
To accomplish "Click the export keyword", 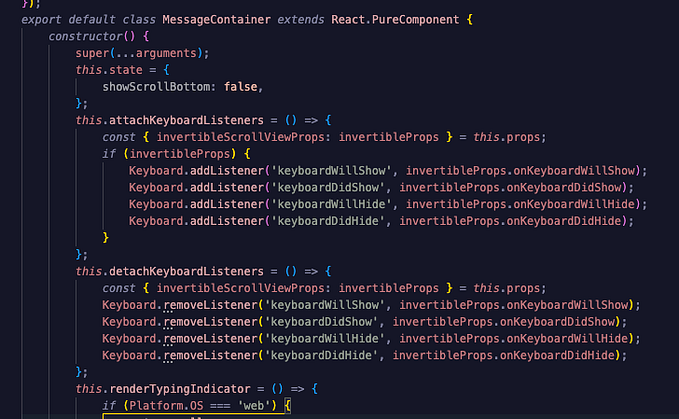I will [x=41, y=20].
